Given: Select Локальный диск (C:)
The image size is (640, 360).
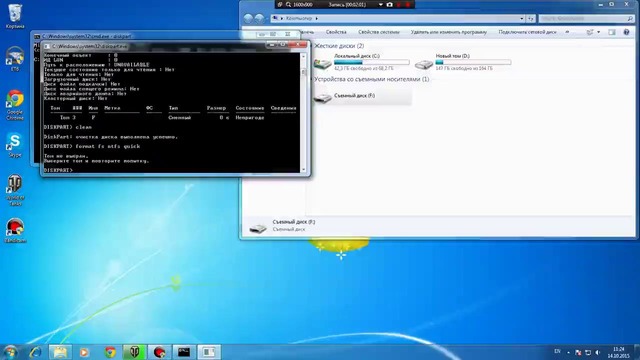Looking at the screenshot, I should [x=362, y=62].
